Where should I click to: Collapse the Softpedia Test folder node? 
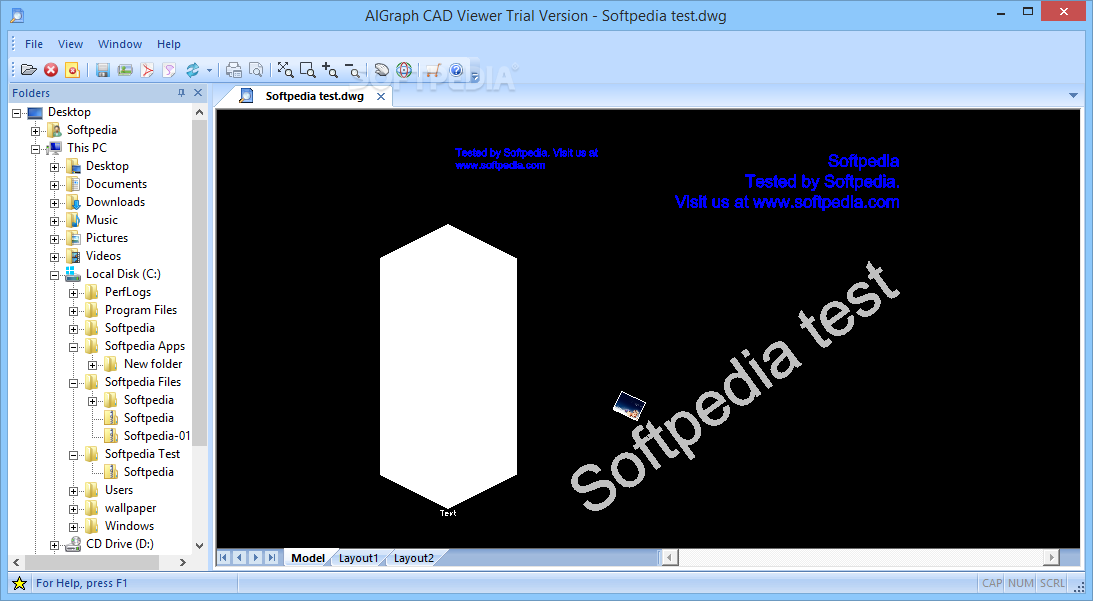click(x=73, y=455)
